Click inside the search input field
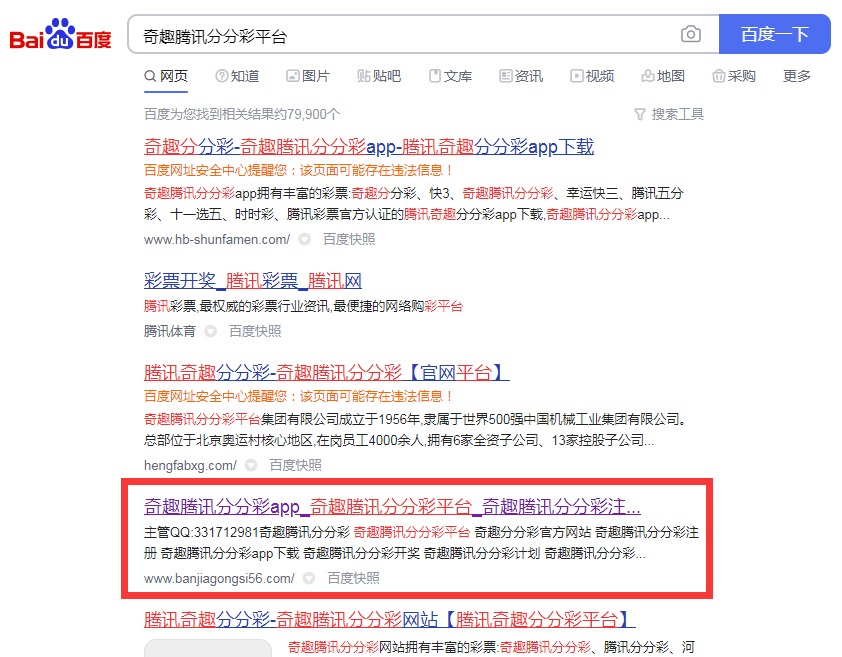Viewport: 842px width, 657px height. pyautogui.click(x=400, y=33)
